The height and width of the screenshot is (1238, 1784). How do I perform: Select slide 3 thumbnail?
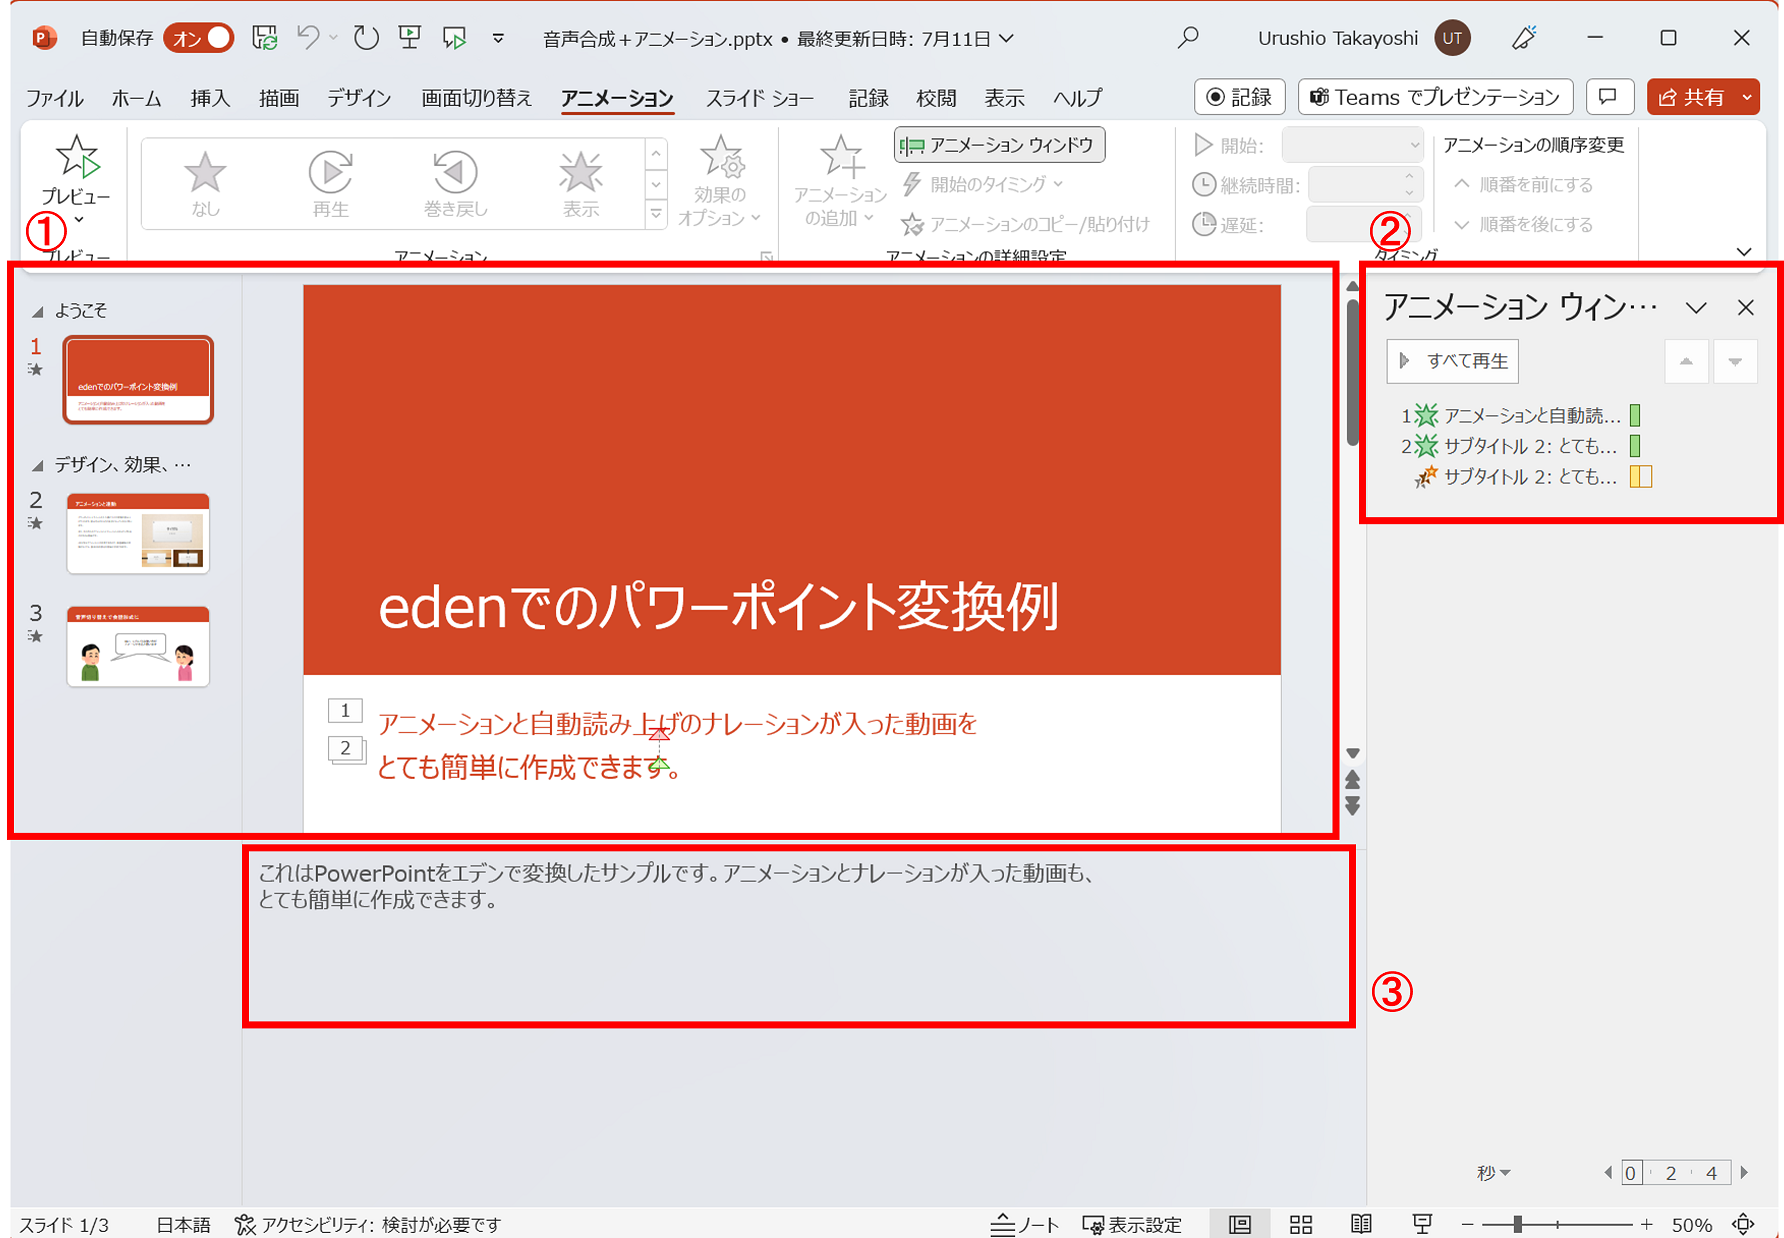[138, 647]
